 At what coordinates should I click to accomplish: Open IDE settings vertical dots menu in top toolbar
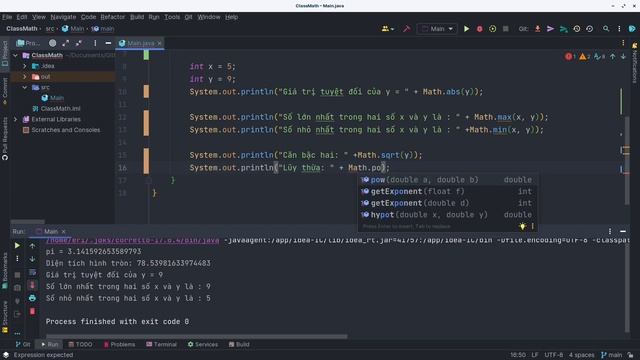pyautogui.click(x=619, y=29)
